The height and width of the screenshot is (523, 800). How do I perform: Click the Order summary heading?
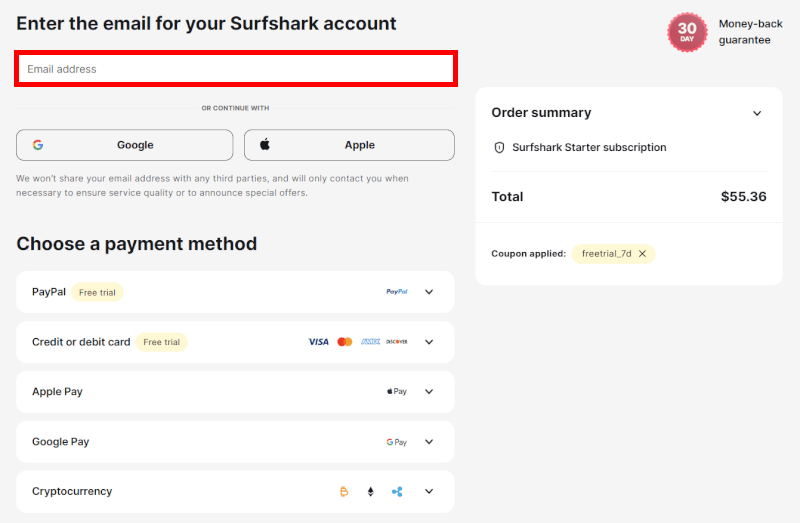(x=541, y=113)
